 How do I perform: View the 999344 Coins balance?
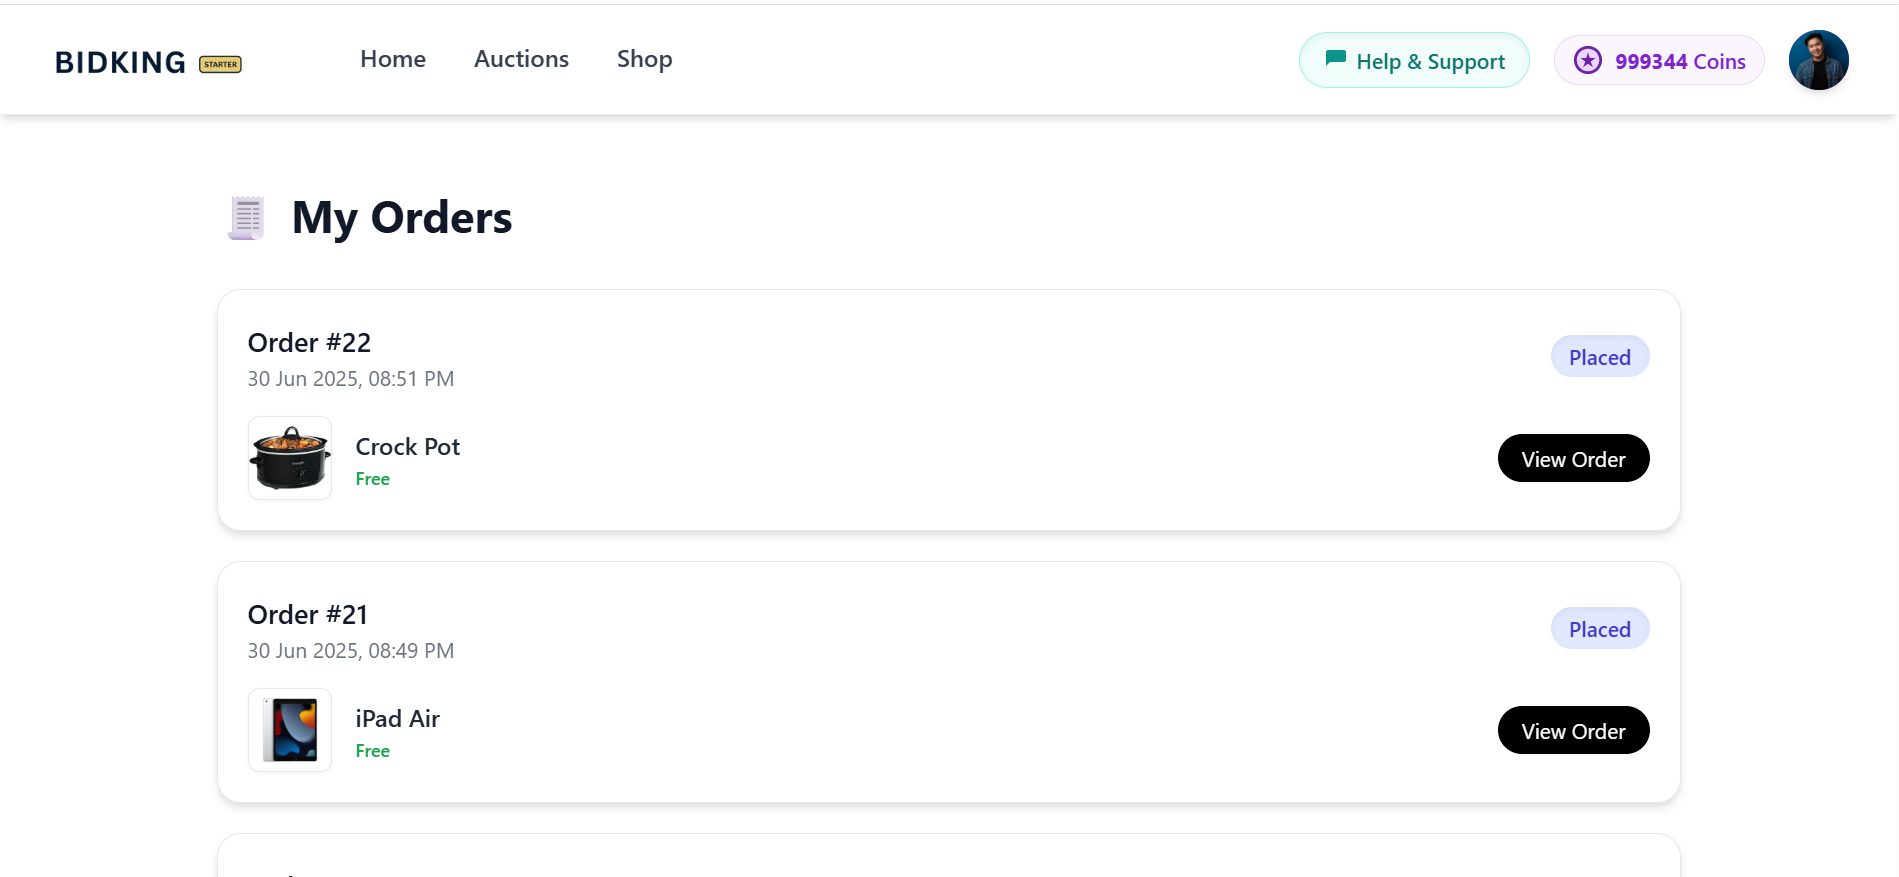click(x=1680, y=61)
